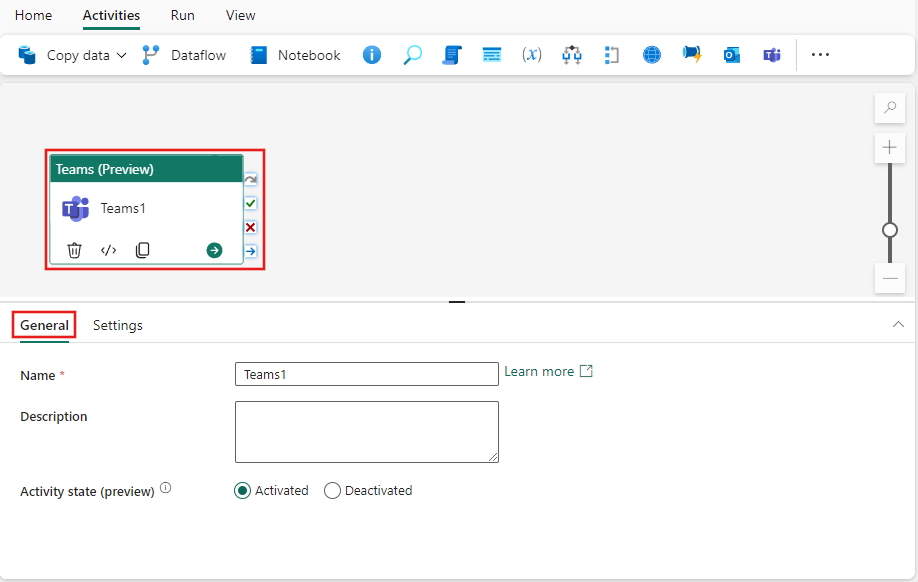Add the Functions lightning activity
This screenshot has height=582, width=918.
coord(692,55)
